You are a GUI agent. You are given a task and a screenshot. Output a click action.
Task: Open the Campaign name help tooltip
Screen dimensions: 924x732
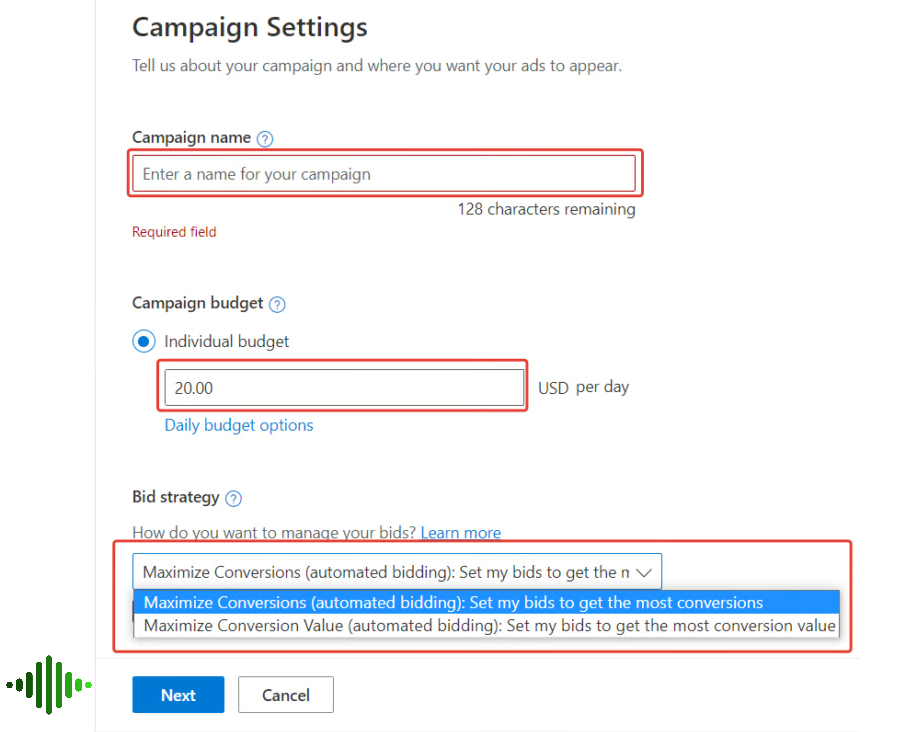coord(264,138)
